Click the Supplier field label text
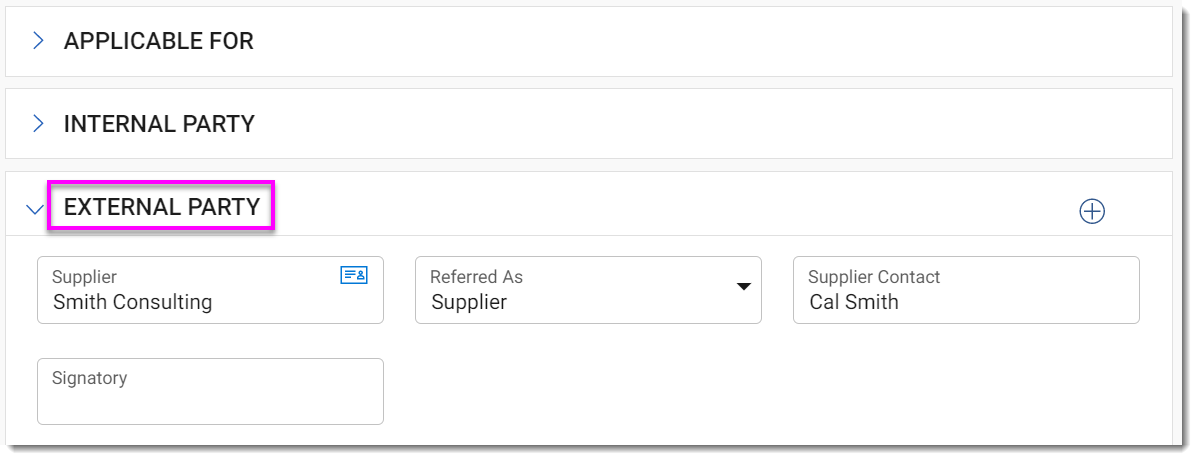This screenshot has height=460, width=1197. click(84, 277)
